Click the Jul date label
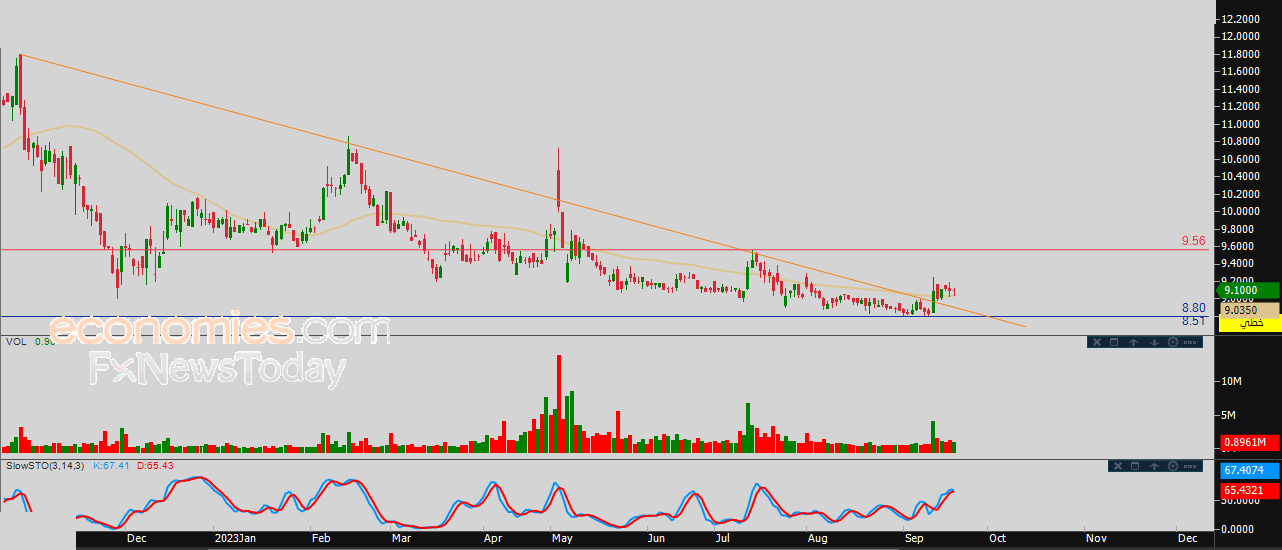The image size is (1282, 550). (722, 538)
